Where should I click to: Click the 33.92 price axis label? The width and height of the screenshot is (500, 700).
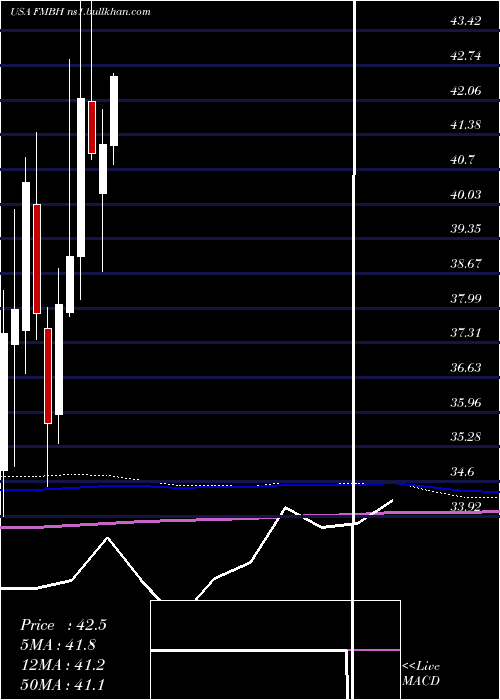465,506
